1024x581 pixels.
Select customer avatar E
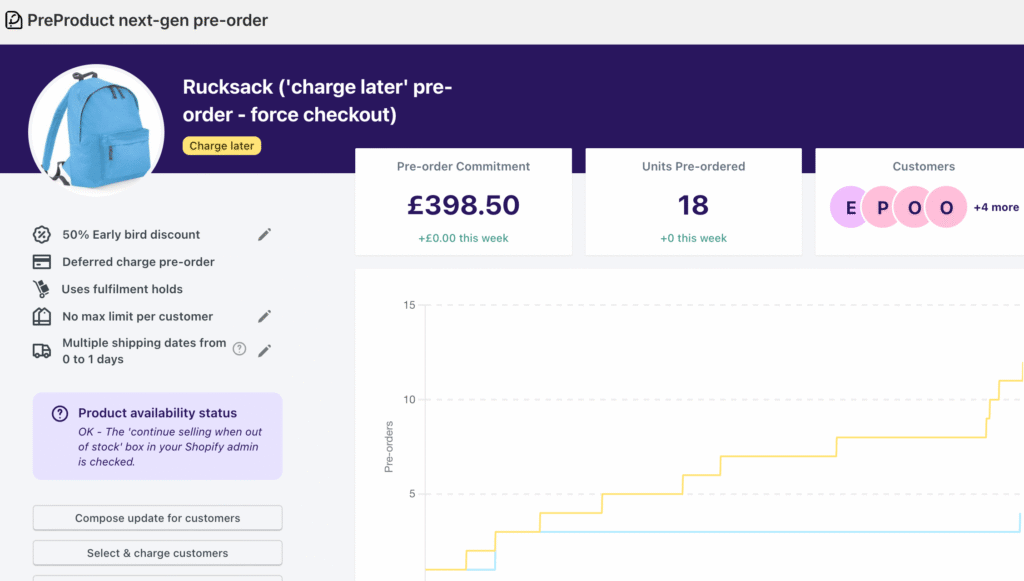[851, 207]
